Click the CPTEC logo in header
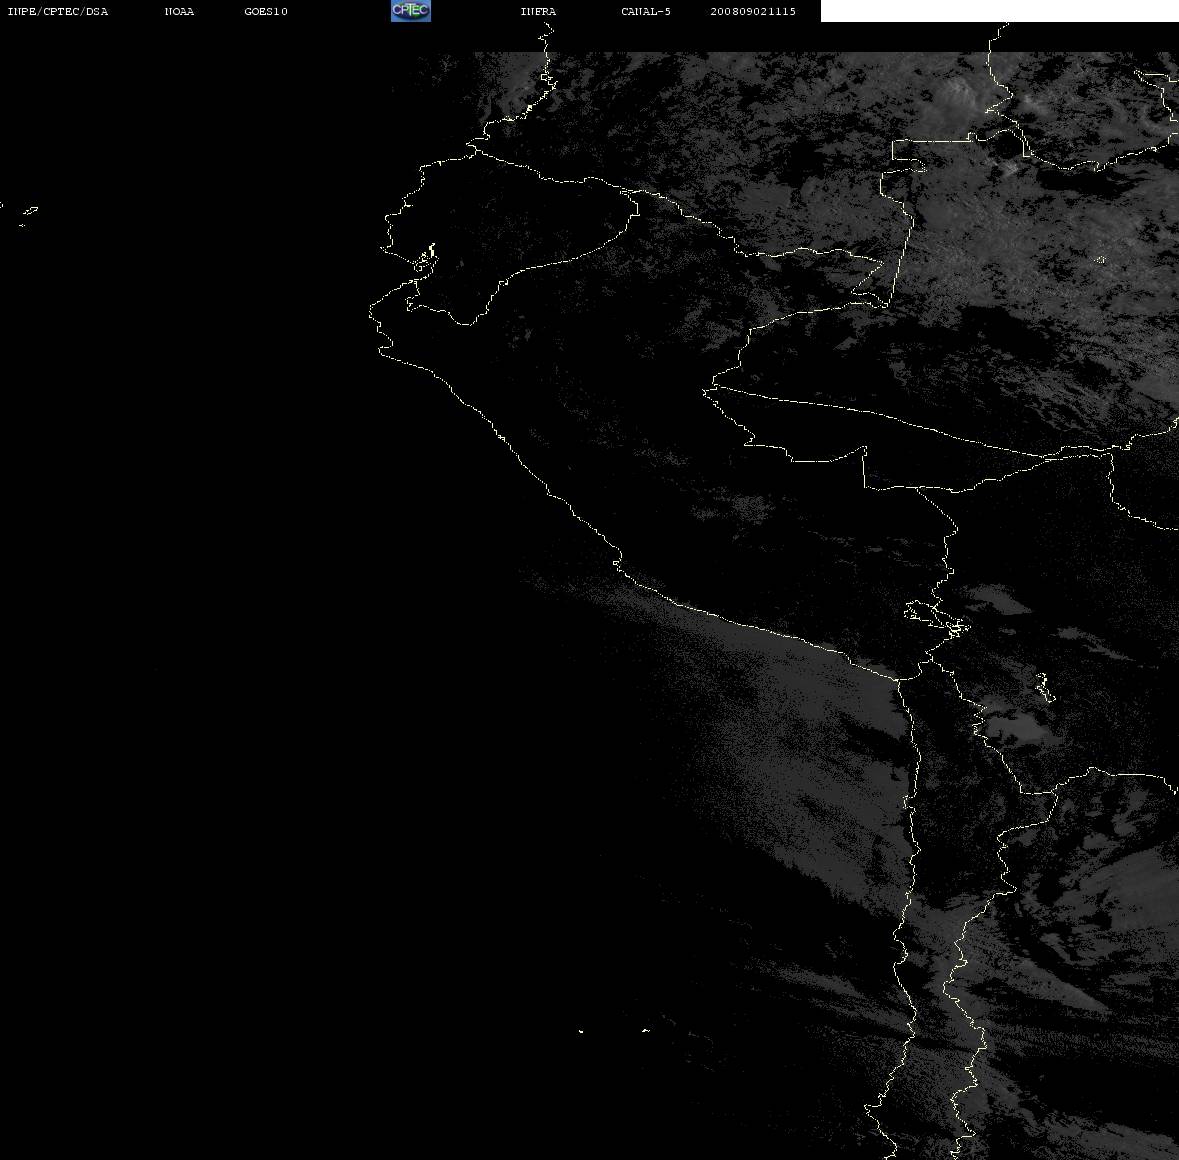 click(x=411, y=11)
